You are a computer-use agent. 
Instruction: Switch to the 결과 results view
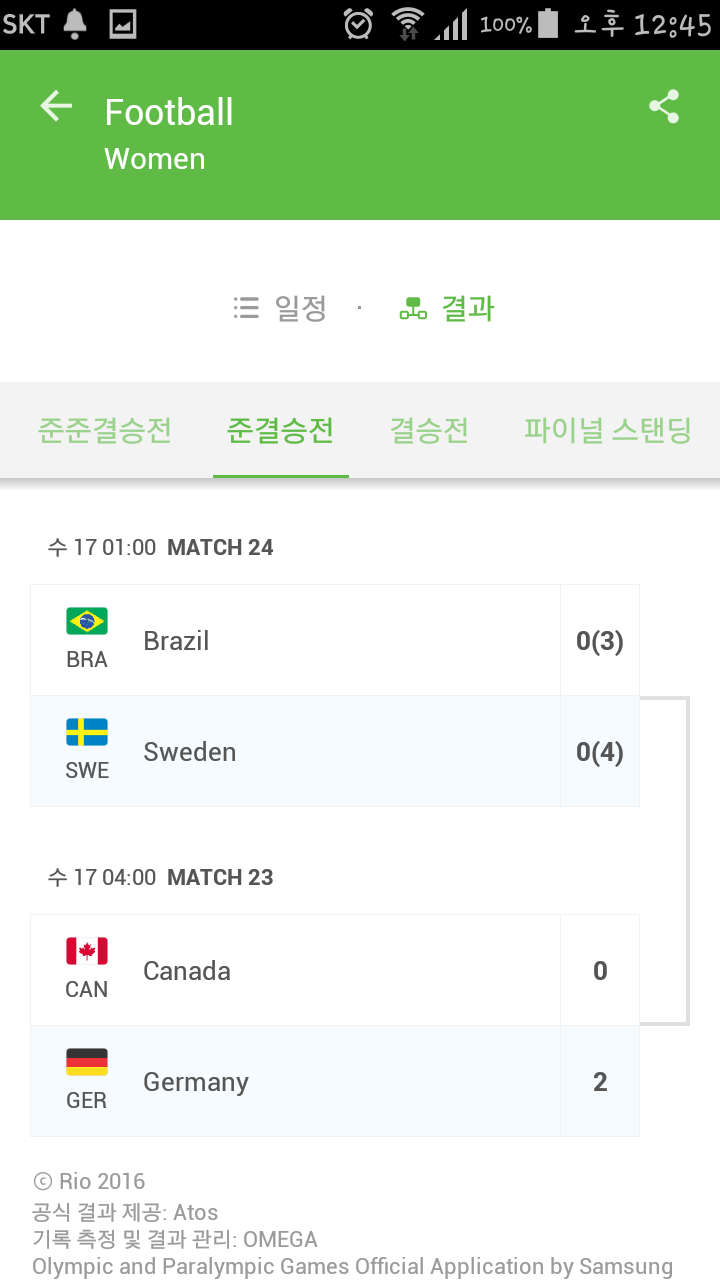447,308
